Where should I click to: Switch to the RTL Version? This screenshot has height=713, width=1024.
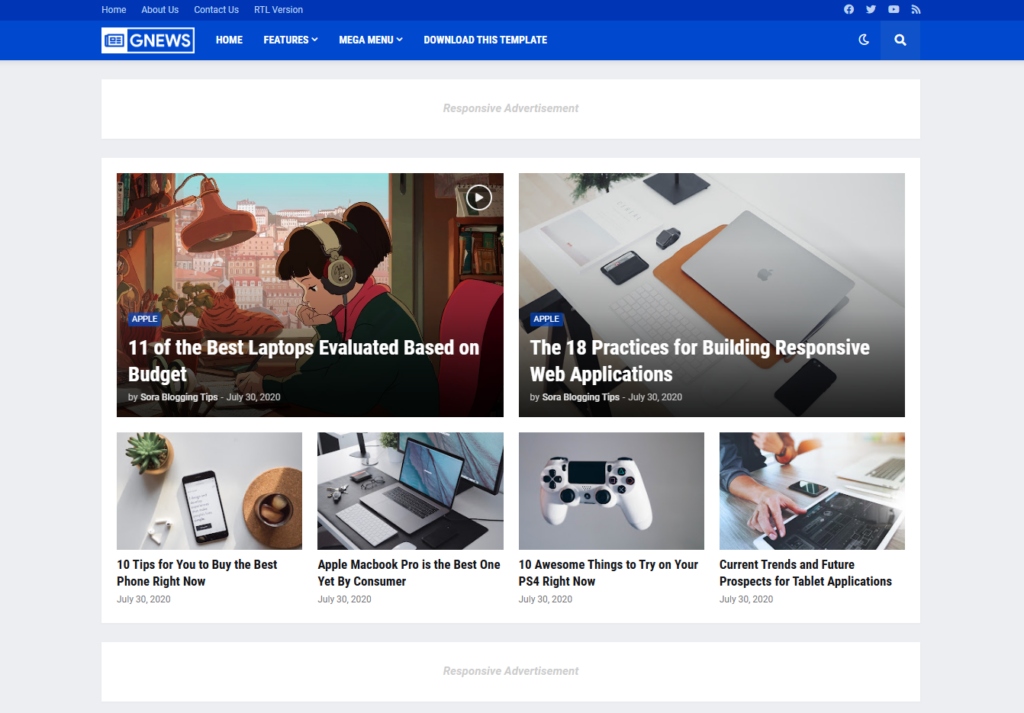(278, 10)
